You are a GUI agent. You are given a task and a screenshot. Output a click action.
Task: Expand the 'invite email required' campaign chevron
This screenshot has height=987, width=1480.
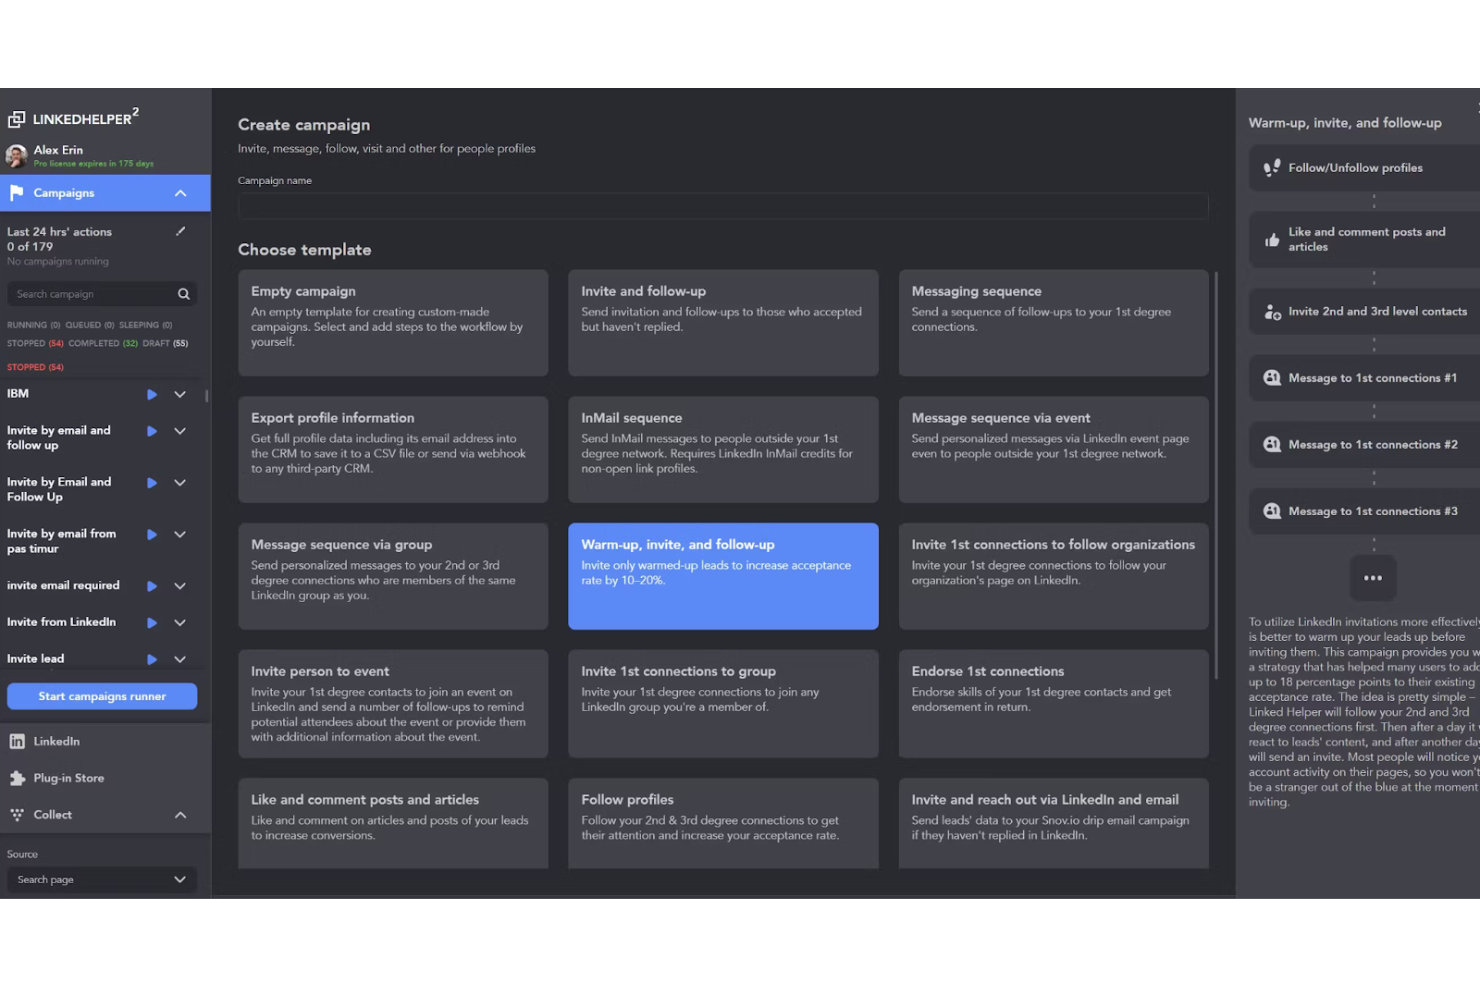pyautogui.click(x=180, y=586)
